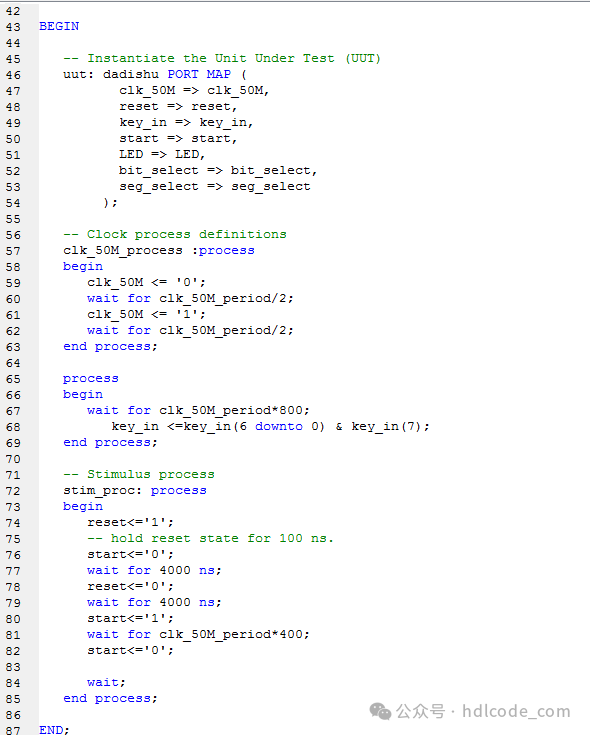Click 'uut: dadishu PORT MAP (' line
Screen dimensions: 590x735
click(155, 74)
